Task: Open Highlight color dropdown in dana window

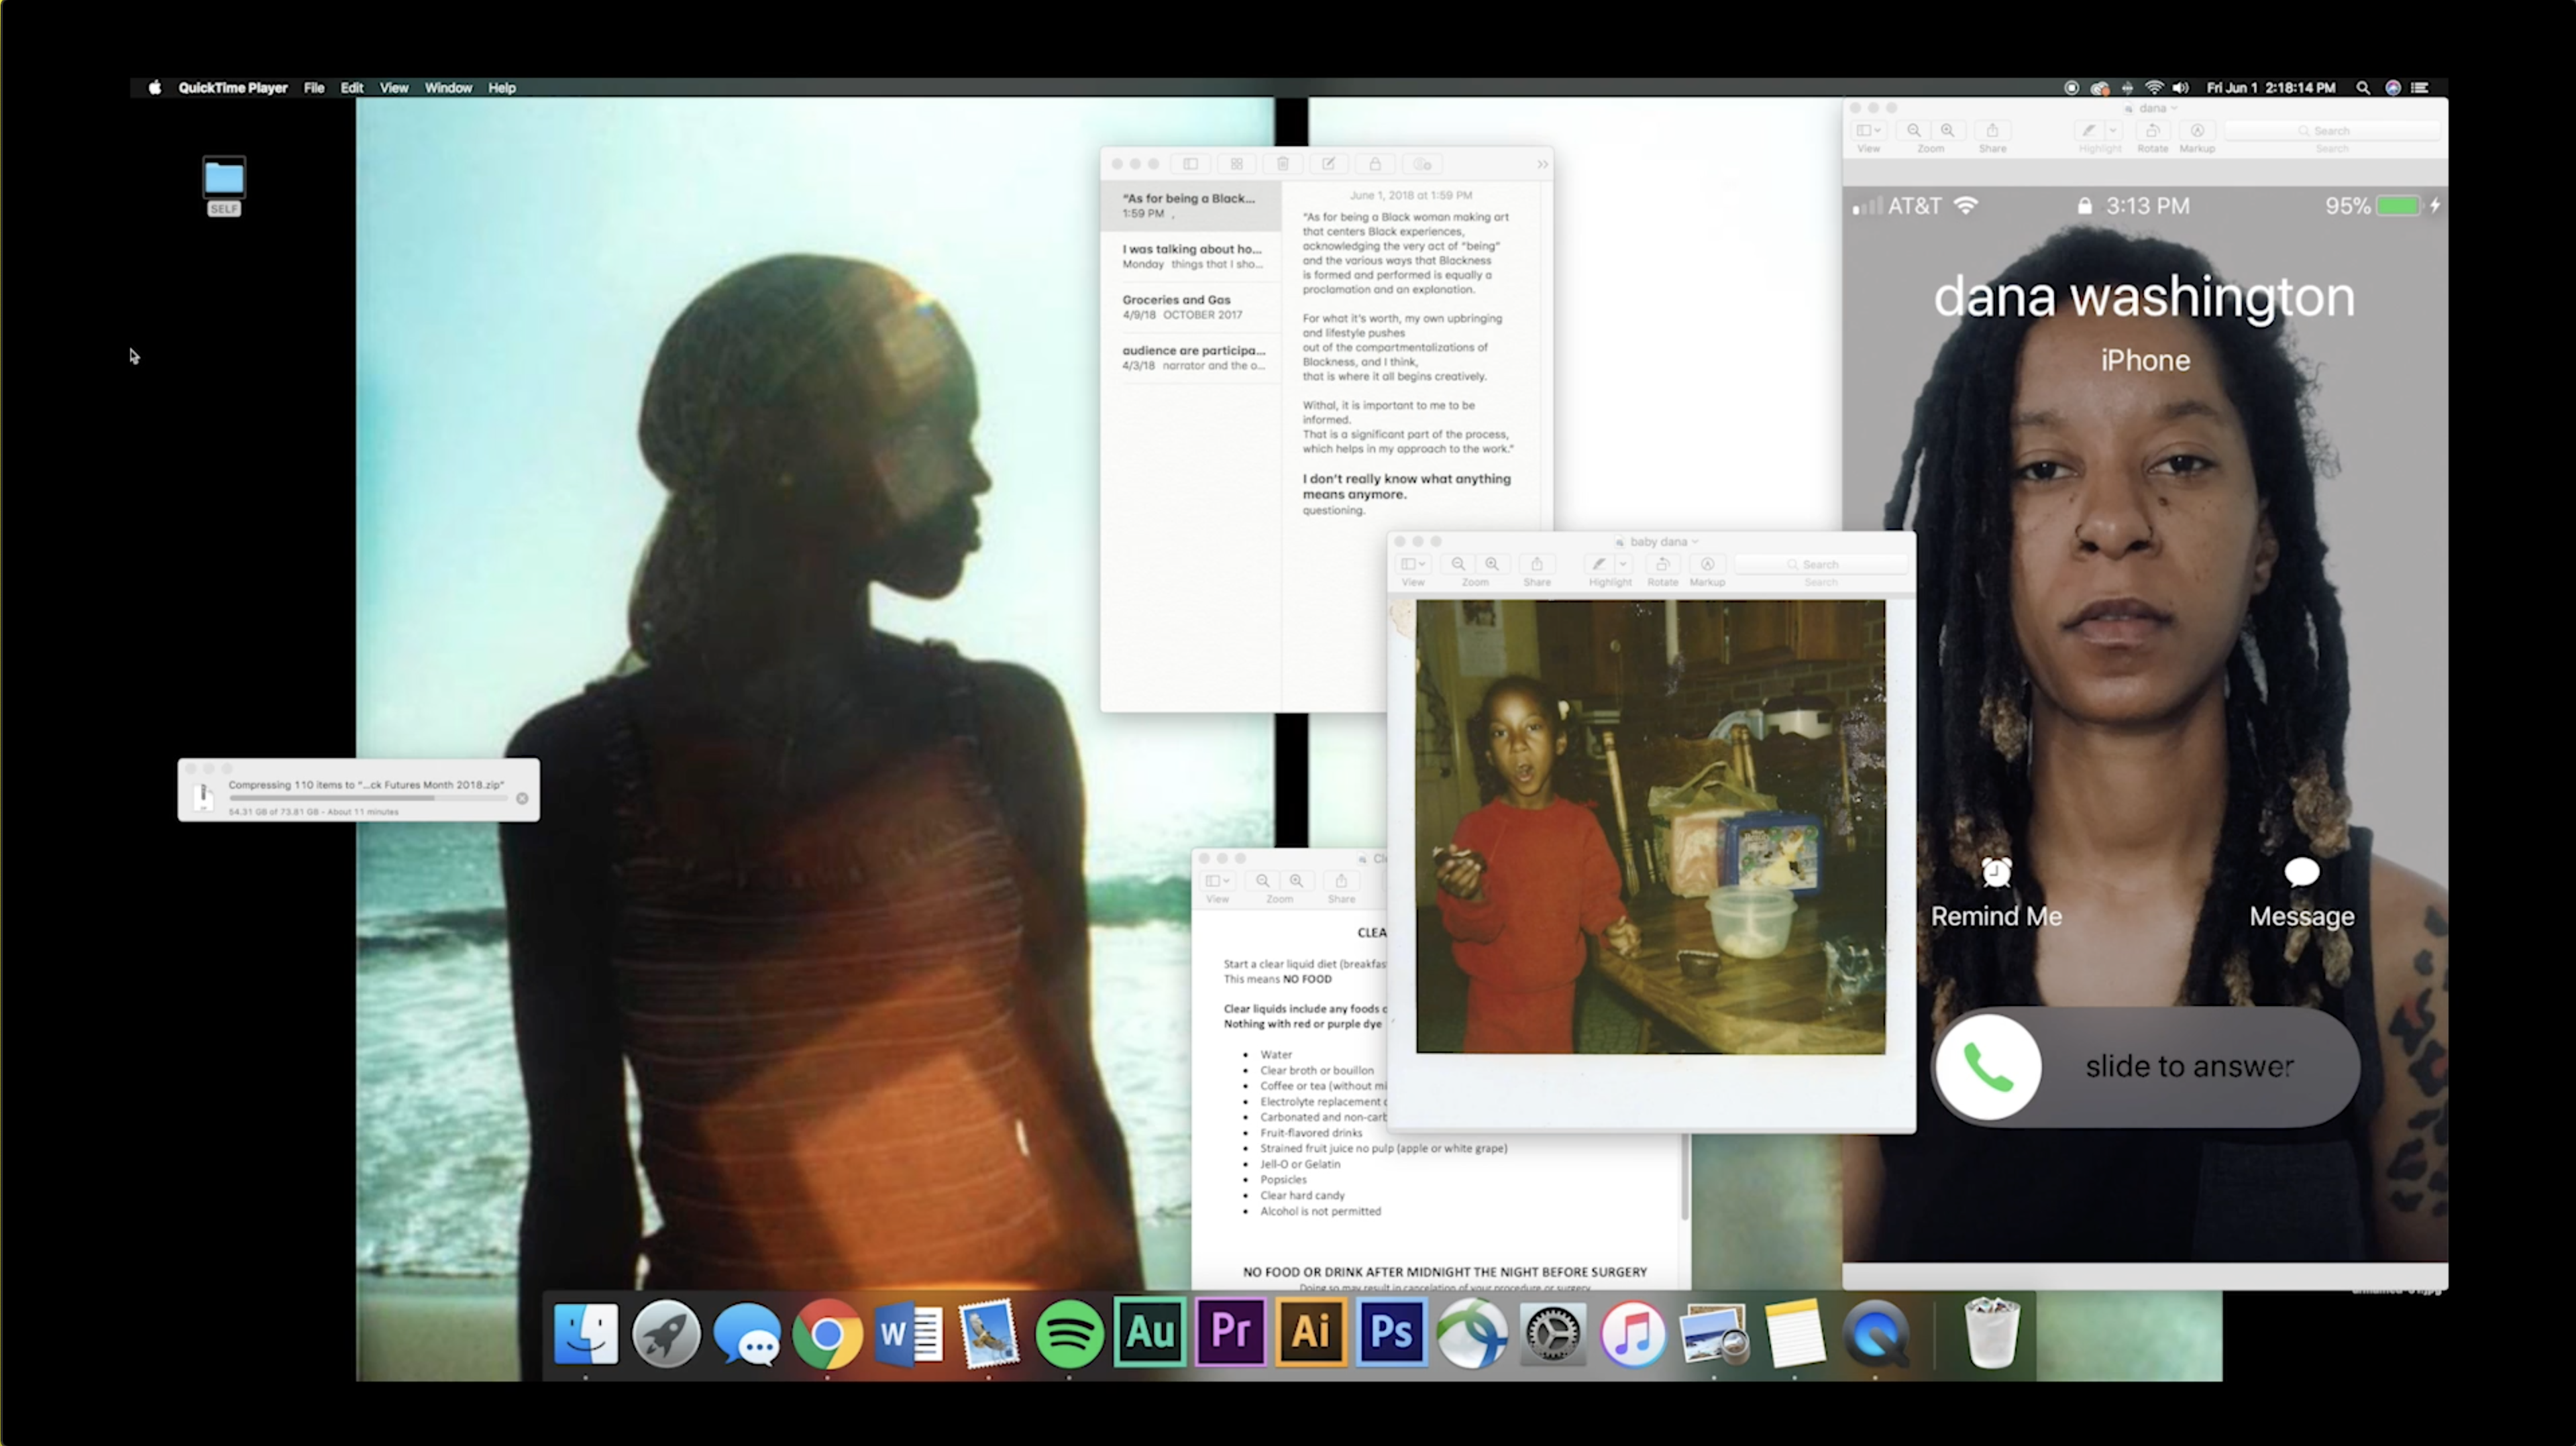Action: pyautogui.click(x=2113, y=131)
